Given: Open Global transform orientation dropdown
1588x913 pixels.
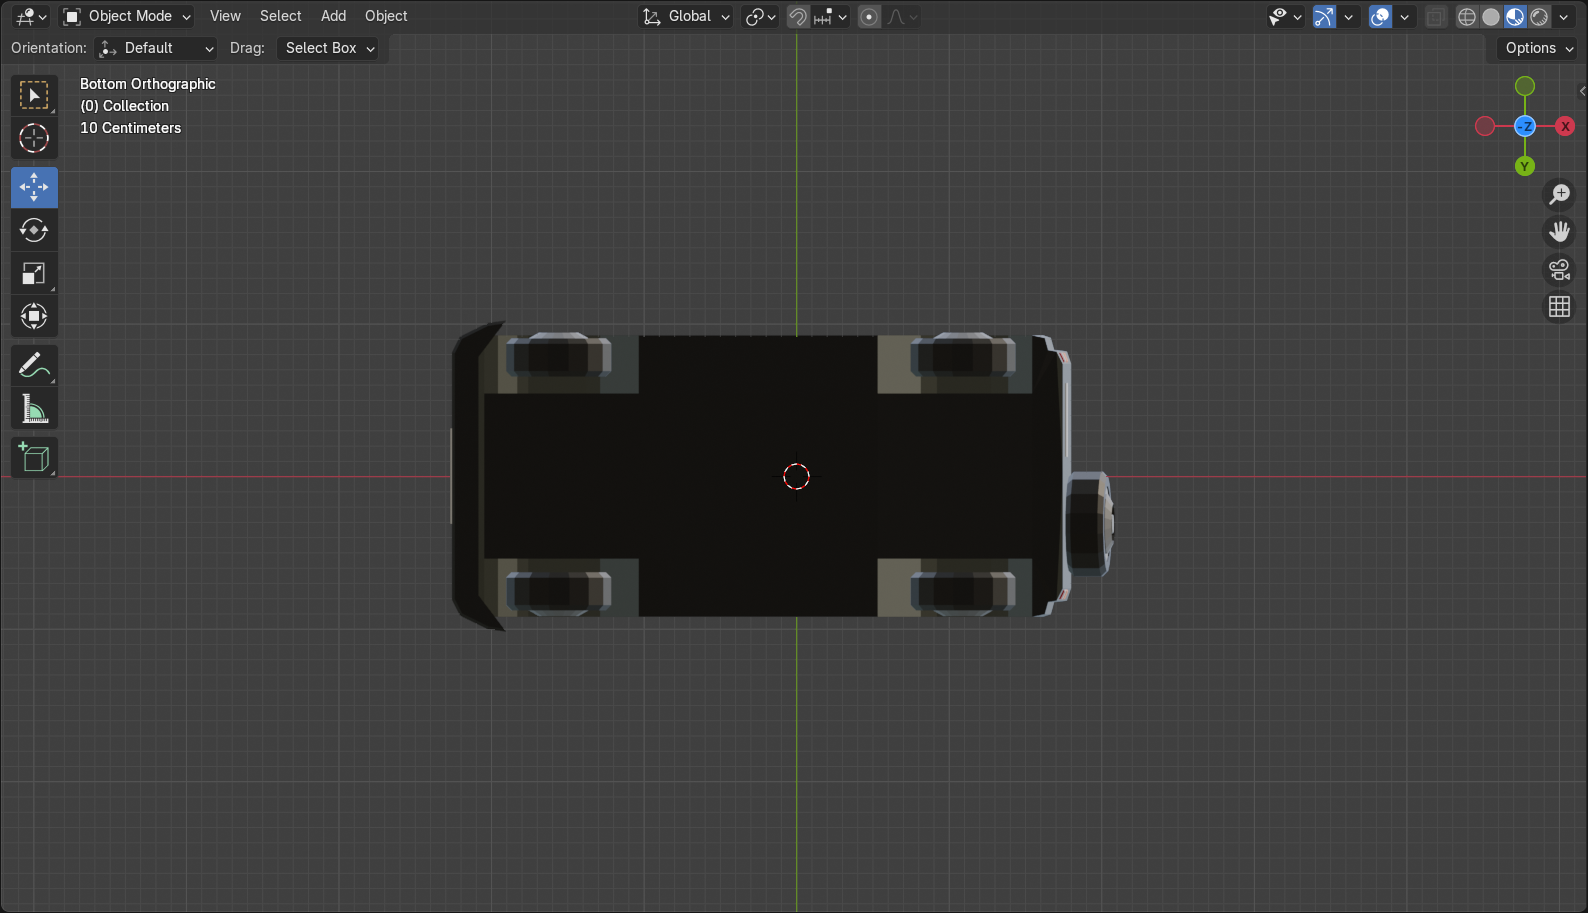Looking at the screenshot, I should pos(686,16).
